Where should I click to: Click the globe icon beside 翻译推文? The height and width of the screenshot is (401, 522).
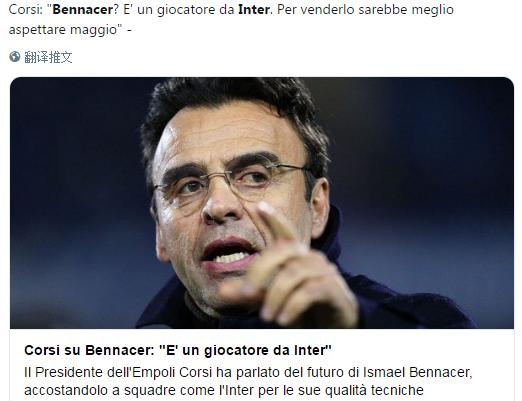click(x=15, y=57)
